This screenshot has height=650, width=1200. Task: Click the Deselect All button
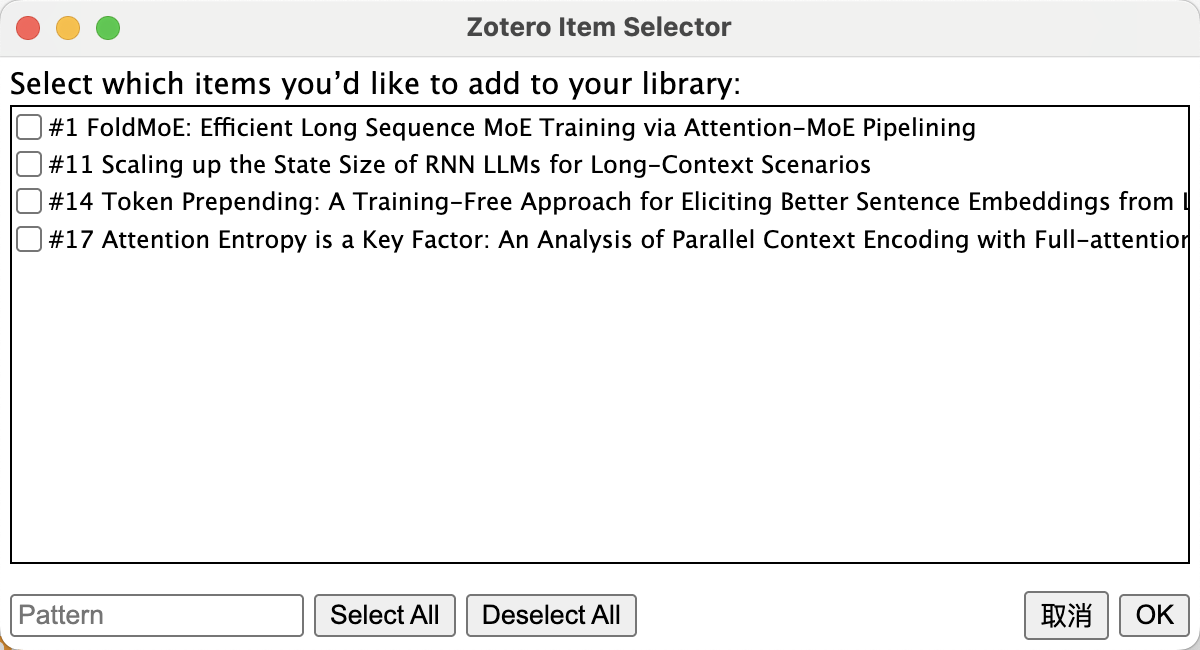coord(551,615)
